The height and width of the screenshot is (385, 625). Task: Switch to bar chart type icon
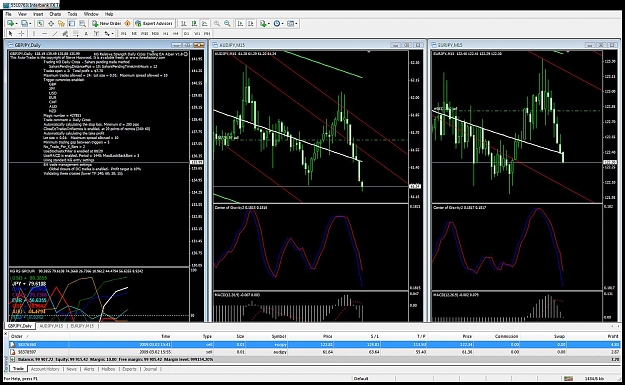[x=183, y=24]
